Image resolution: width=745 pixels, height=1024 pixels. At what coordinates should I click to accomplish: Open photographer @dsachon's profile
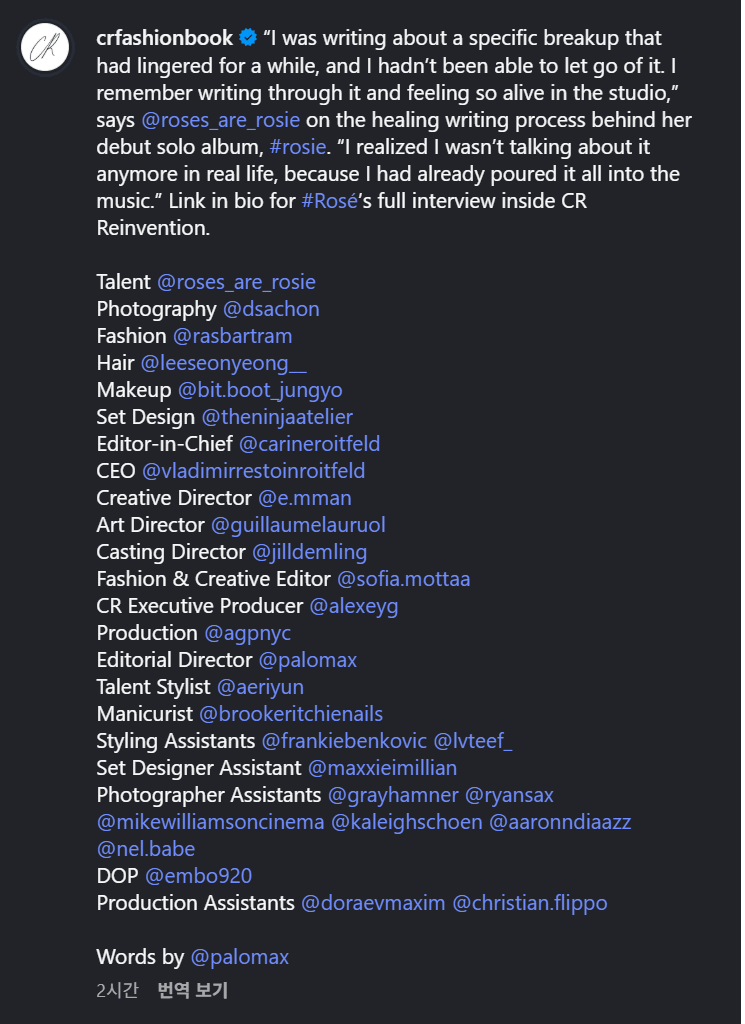point(271,309)
